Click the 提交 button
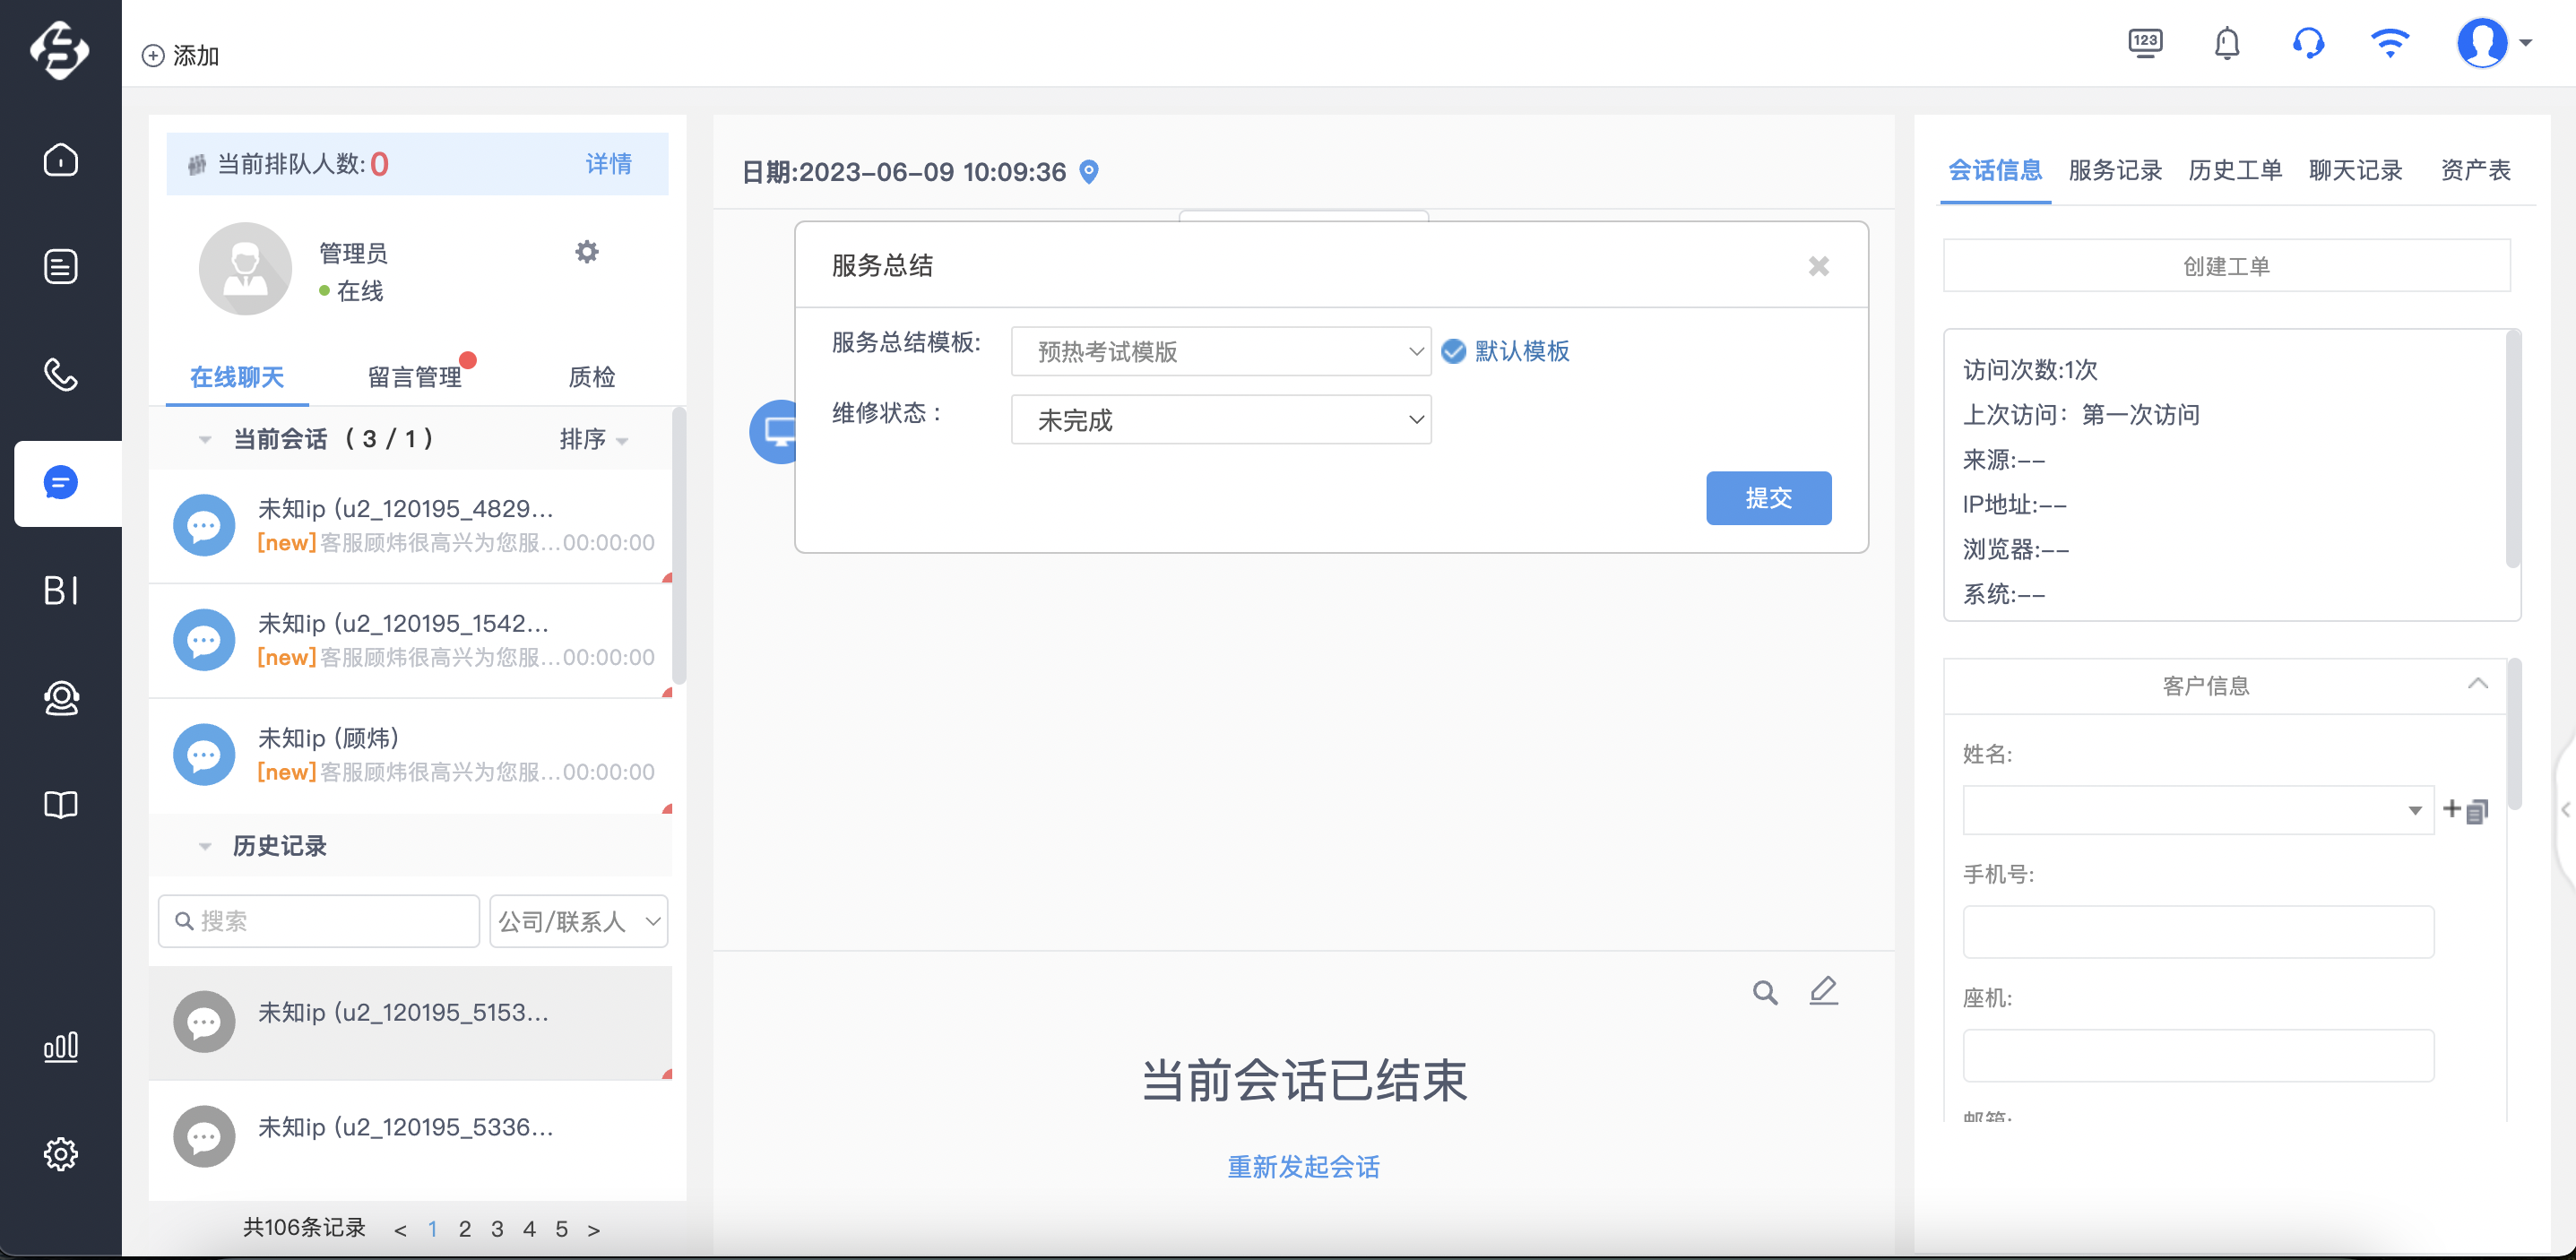 pos(1768,498)
